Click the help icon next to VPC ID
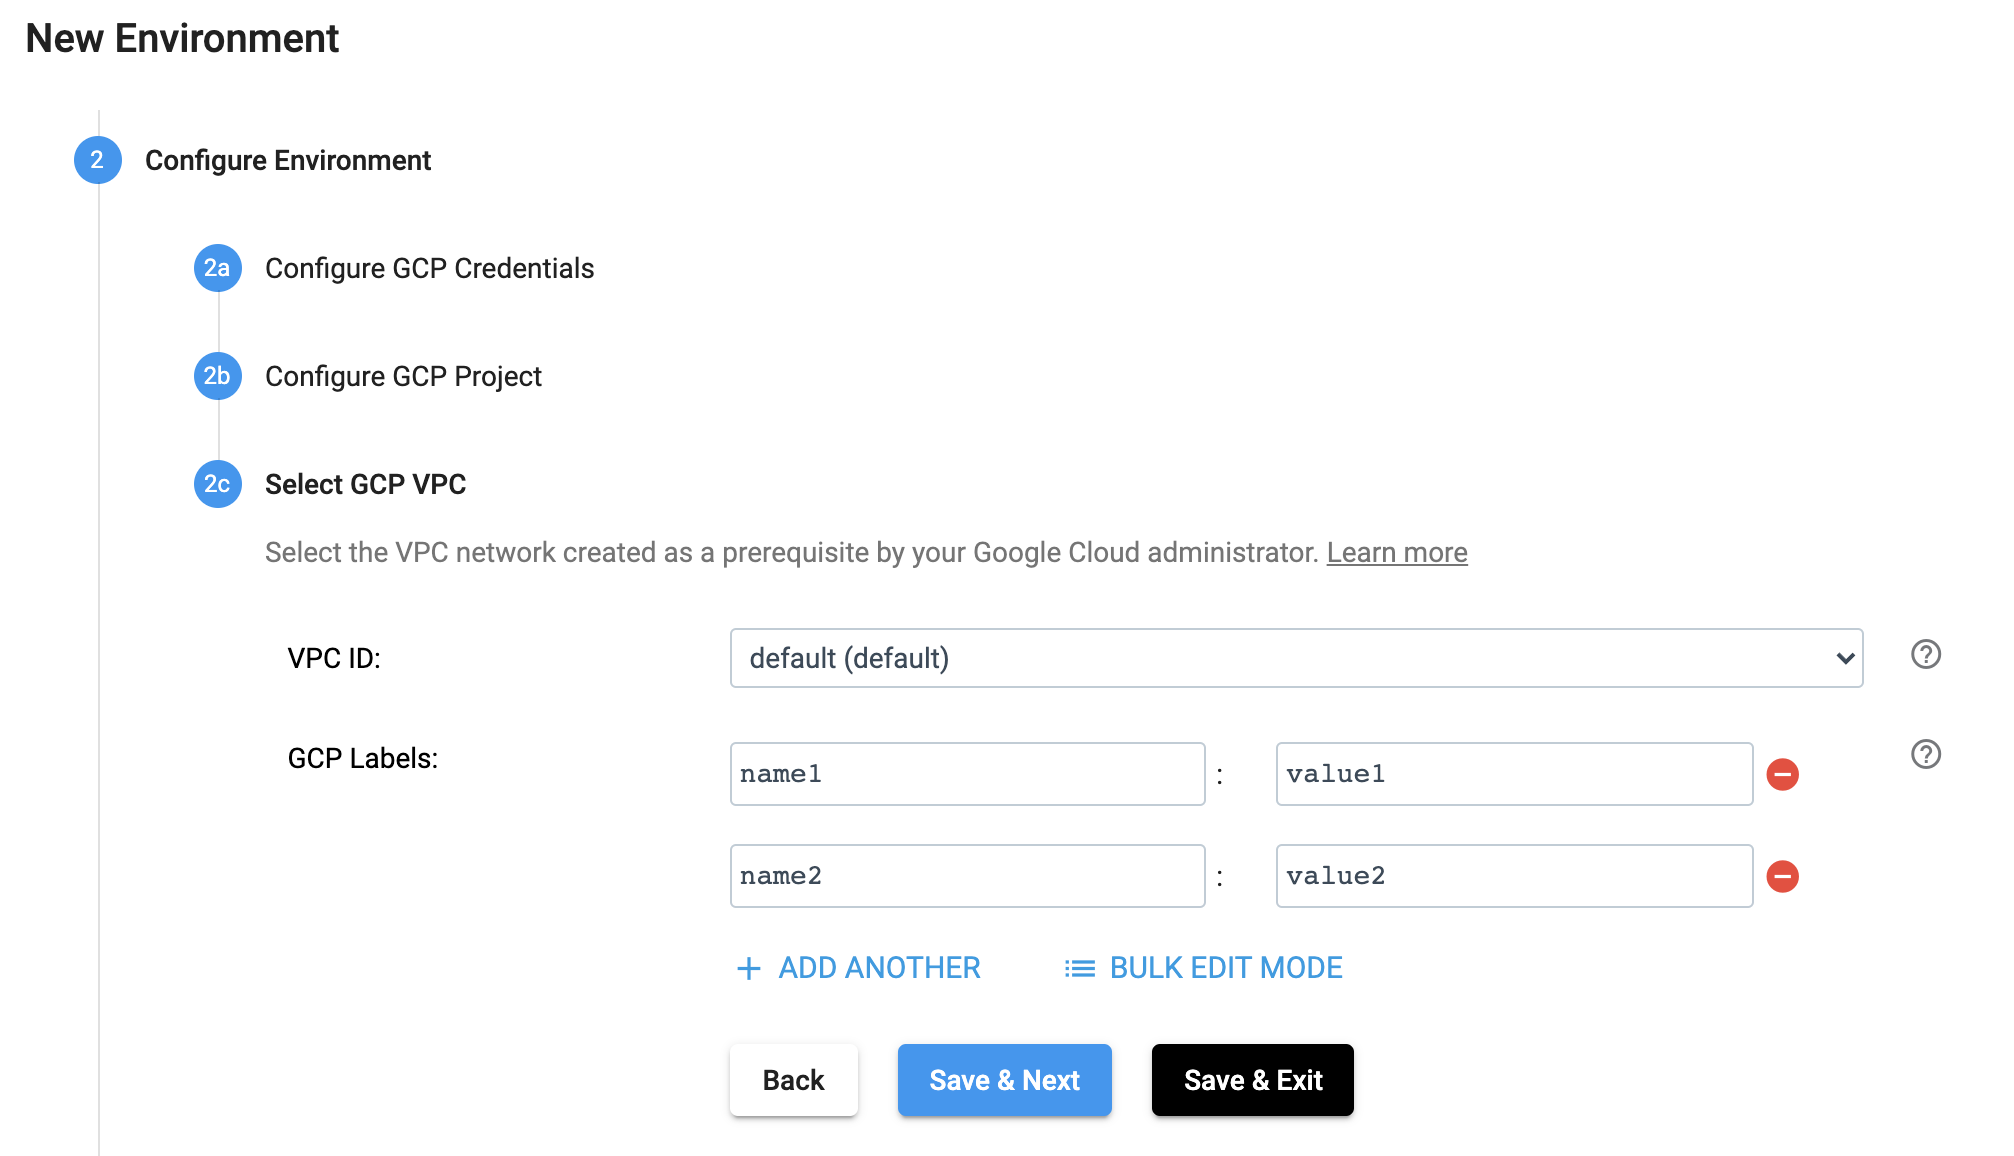Viewport: 2014px width, 1156px height. [1925, 655]
